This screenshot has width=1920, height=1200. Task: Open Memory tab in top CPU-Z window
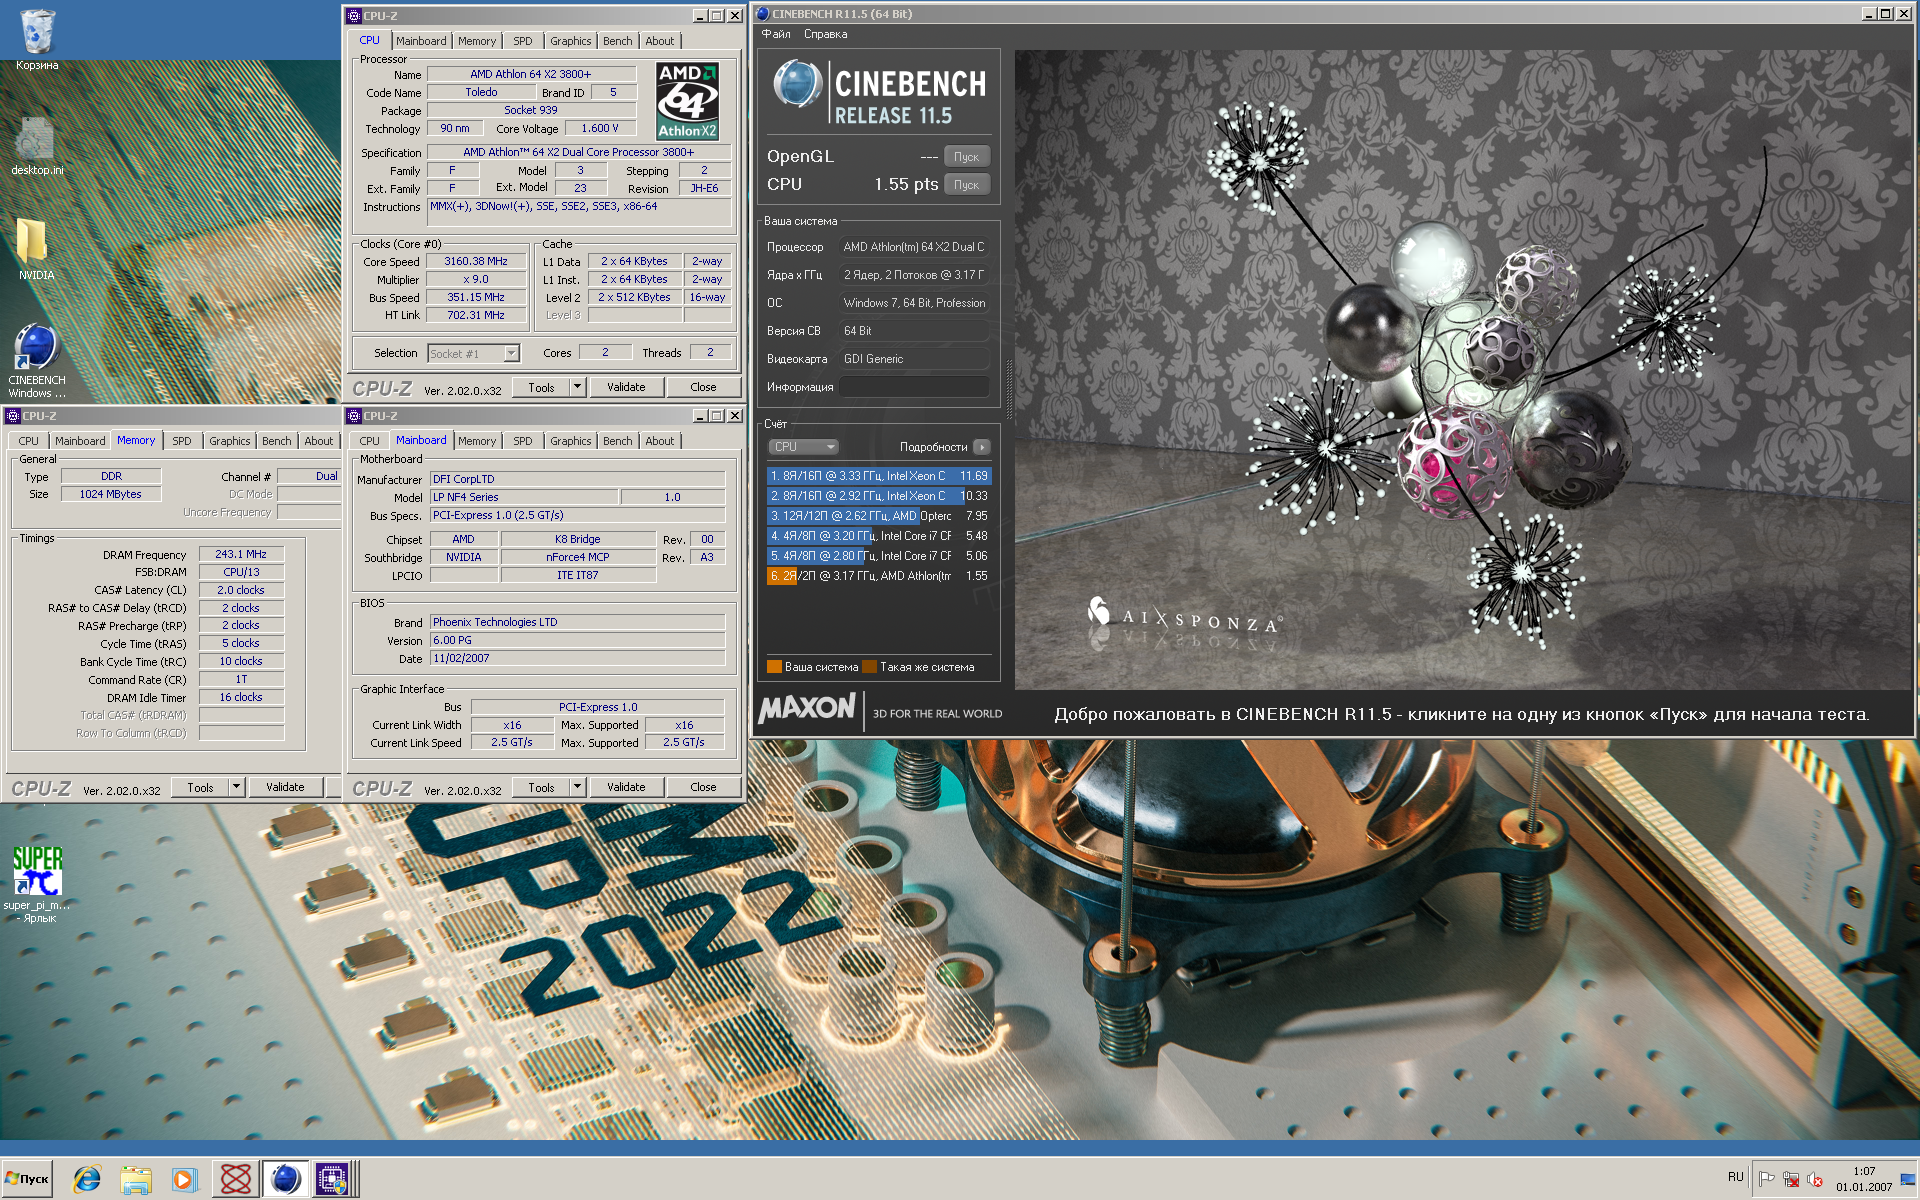[x=477, y=41]
